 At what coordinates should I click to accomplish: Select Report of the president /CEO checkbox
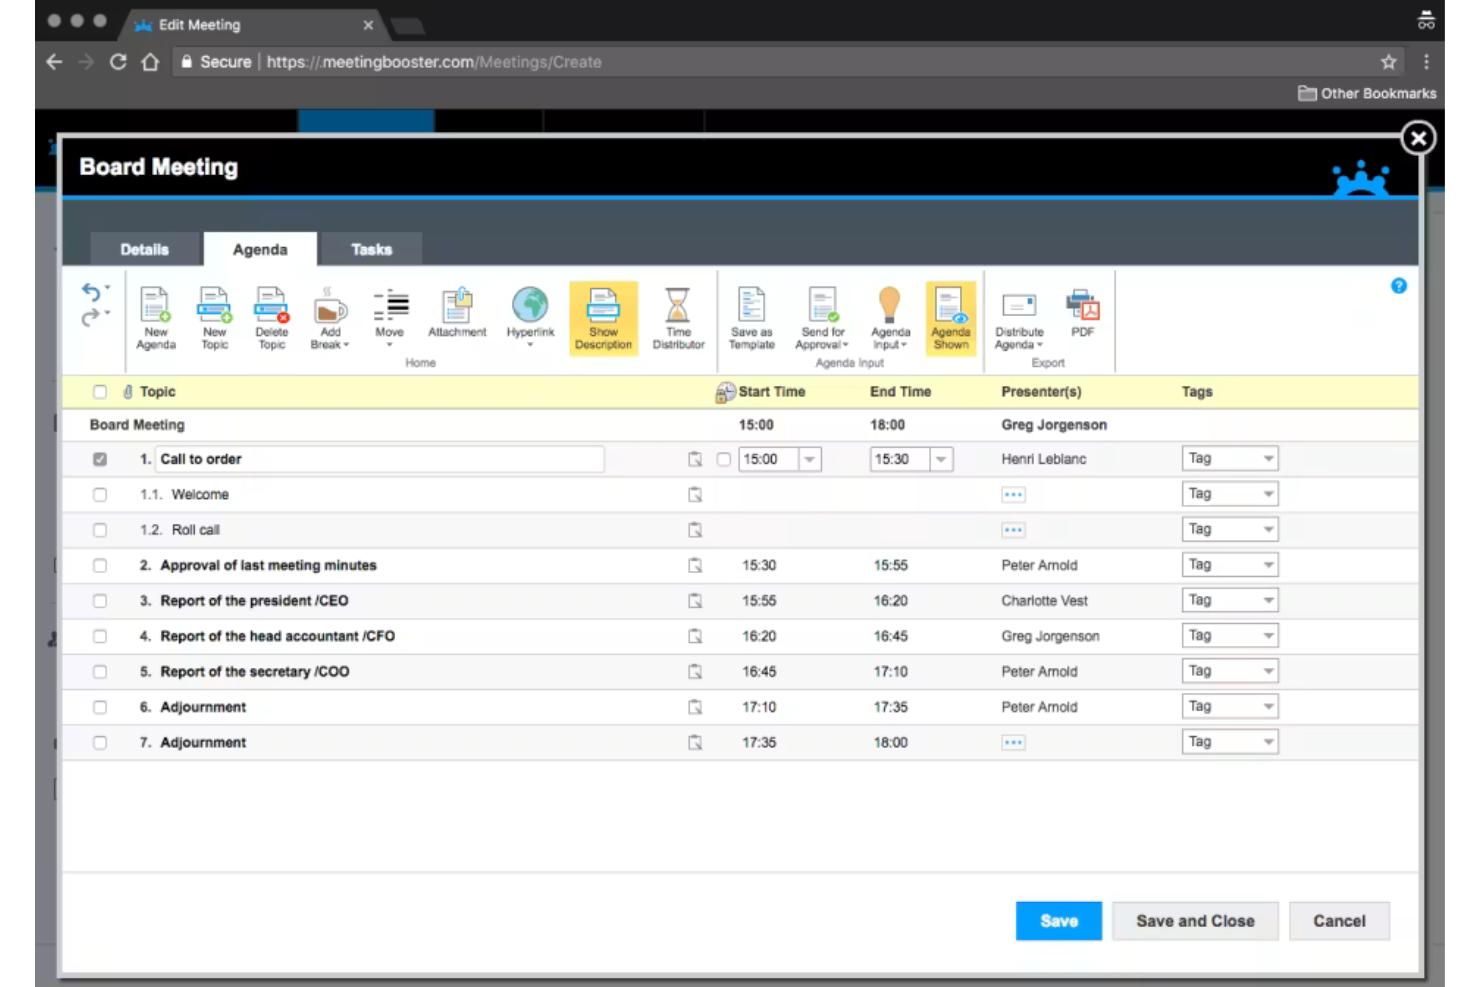point(100,601)
